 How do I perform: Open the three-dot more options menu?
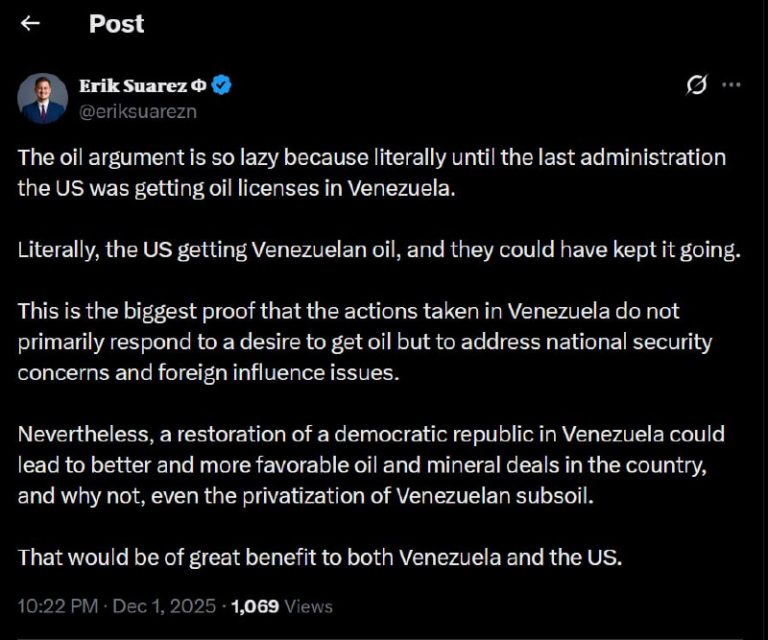coord(731,86)
